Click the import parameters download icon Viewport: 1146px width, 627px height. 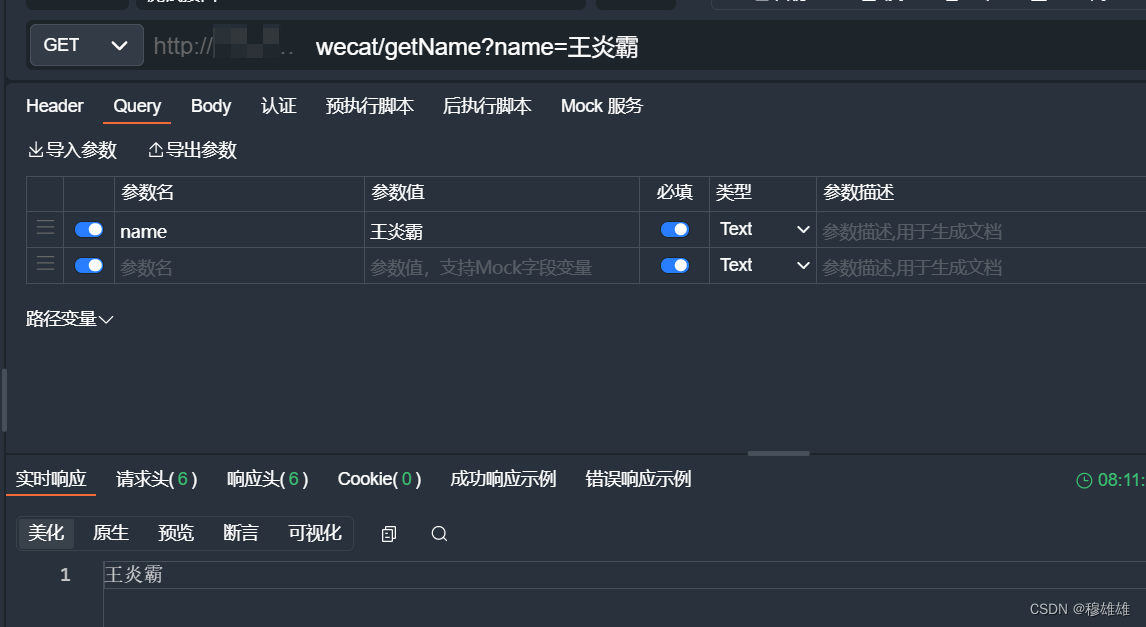click(35, 149)
